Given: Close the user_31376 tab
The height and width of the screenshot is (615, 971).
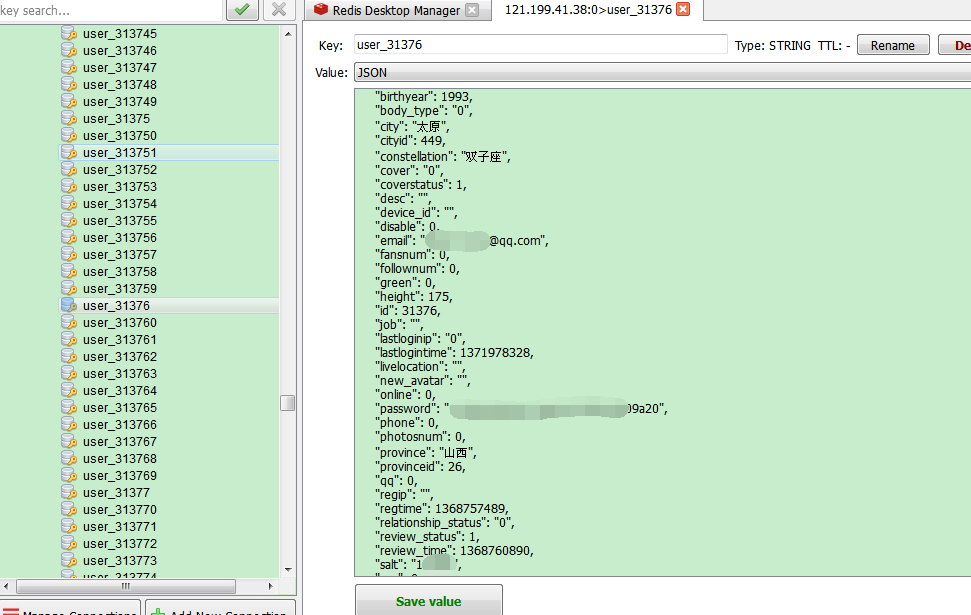Looking at the screenshot, I should coord(683,9).
